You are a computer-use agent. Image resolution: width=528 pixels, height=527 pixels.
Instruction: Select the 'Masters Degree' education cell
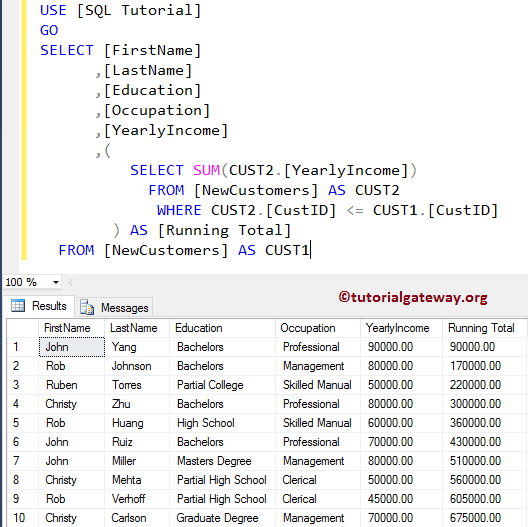222,461
